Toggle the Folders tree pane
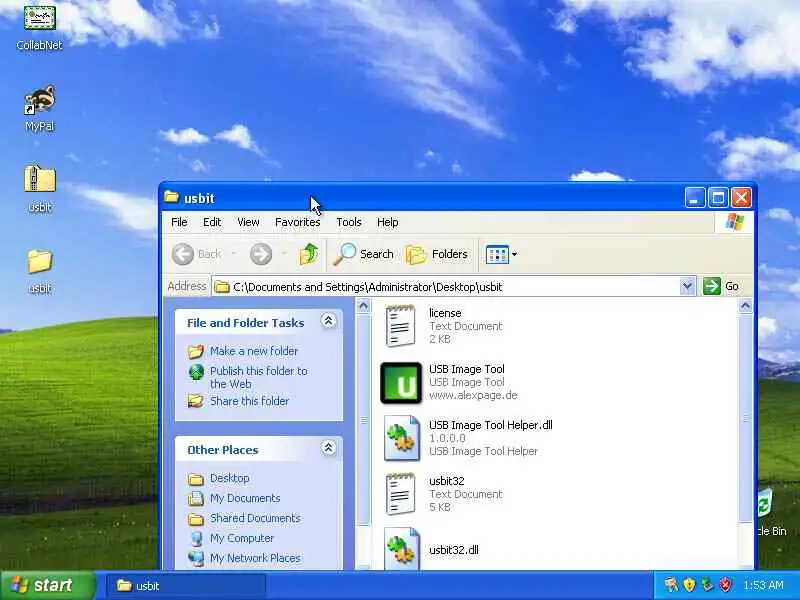Image resolution: width=800 pixels, height=600 pixels. (437, 254)
